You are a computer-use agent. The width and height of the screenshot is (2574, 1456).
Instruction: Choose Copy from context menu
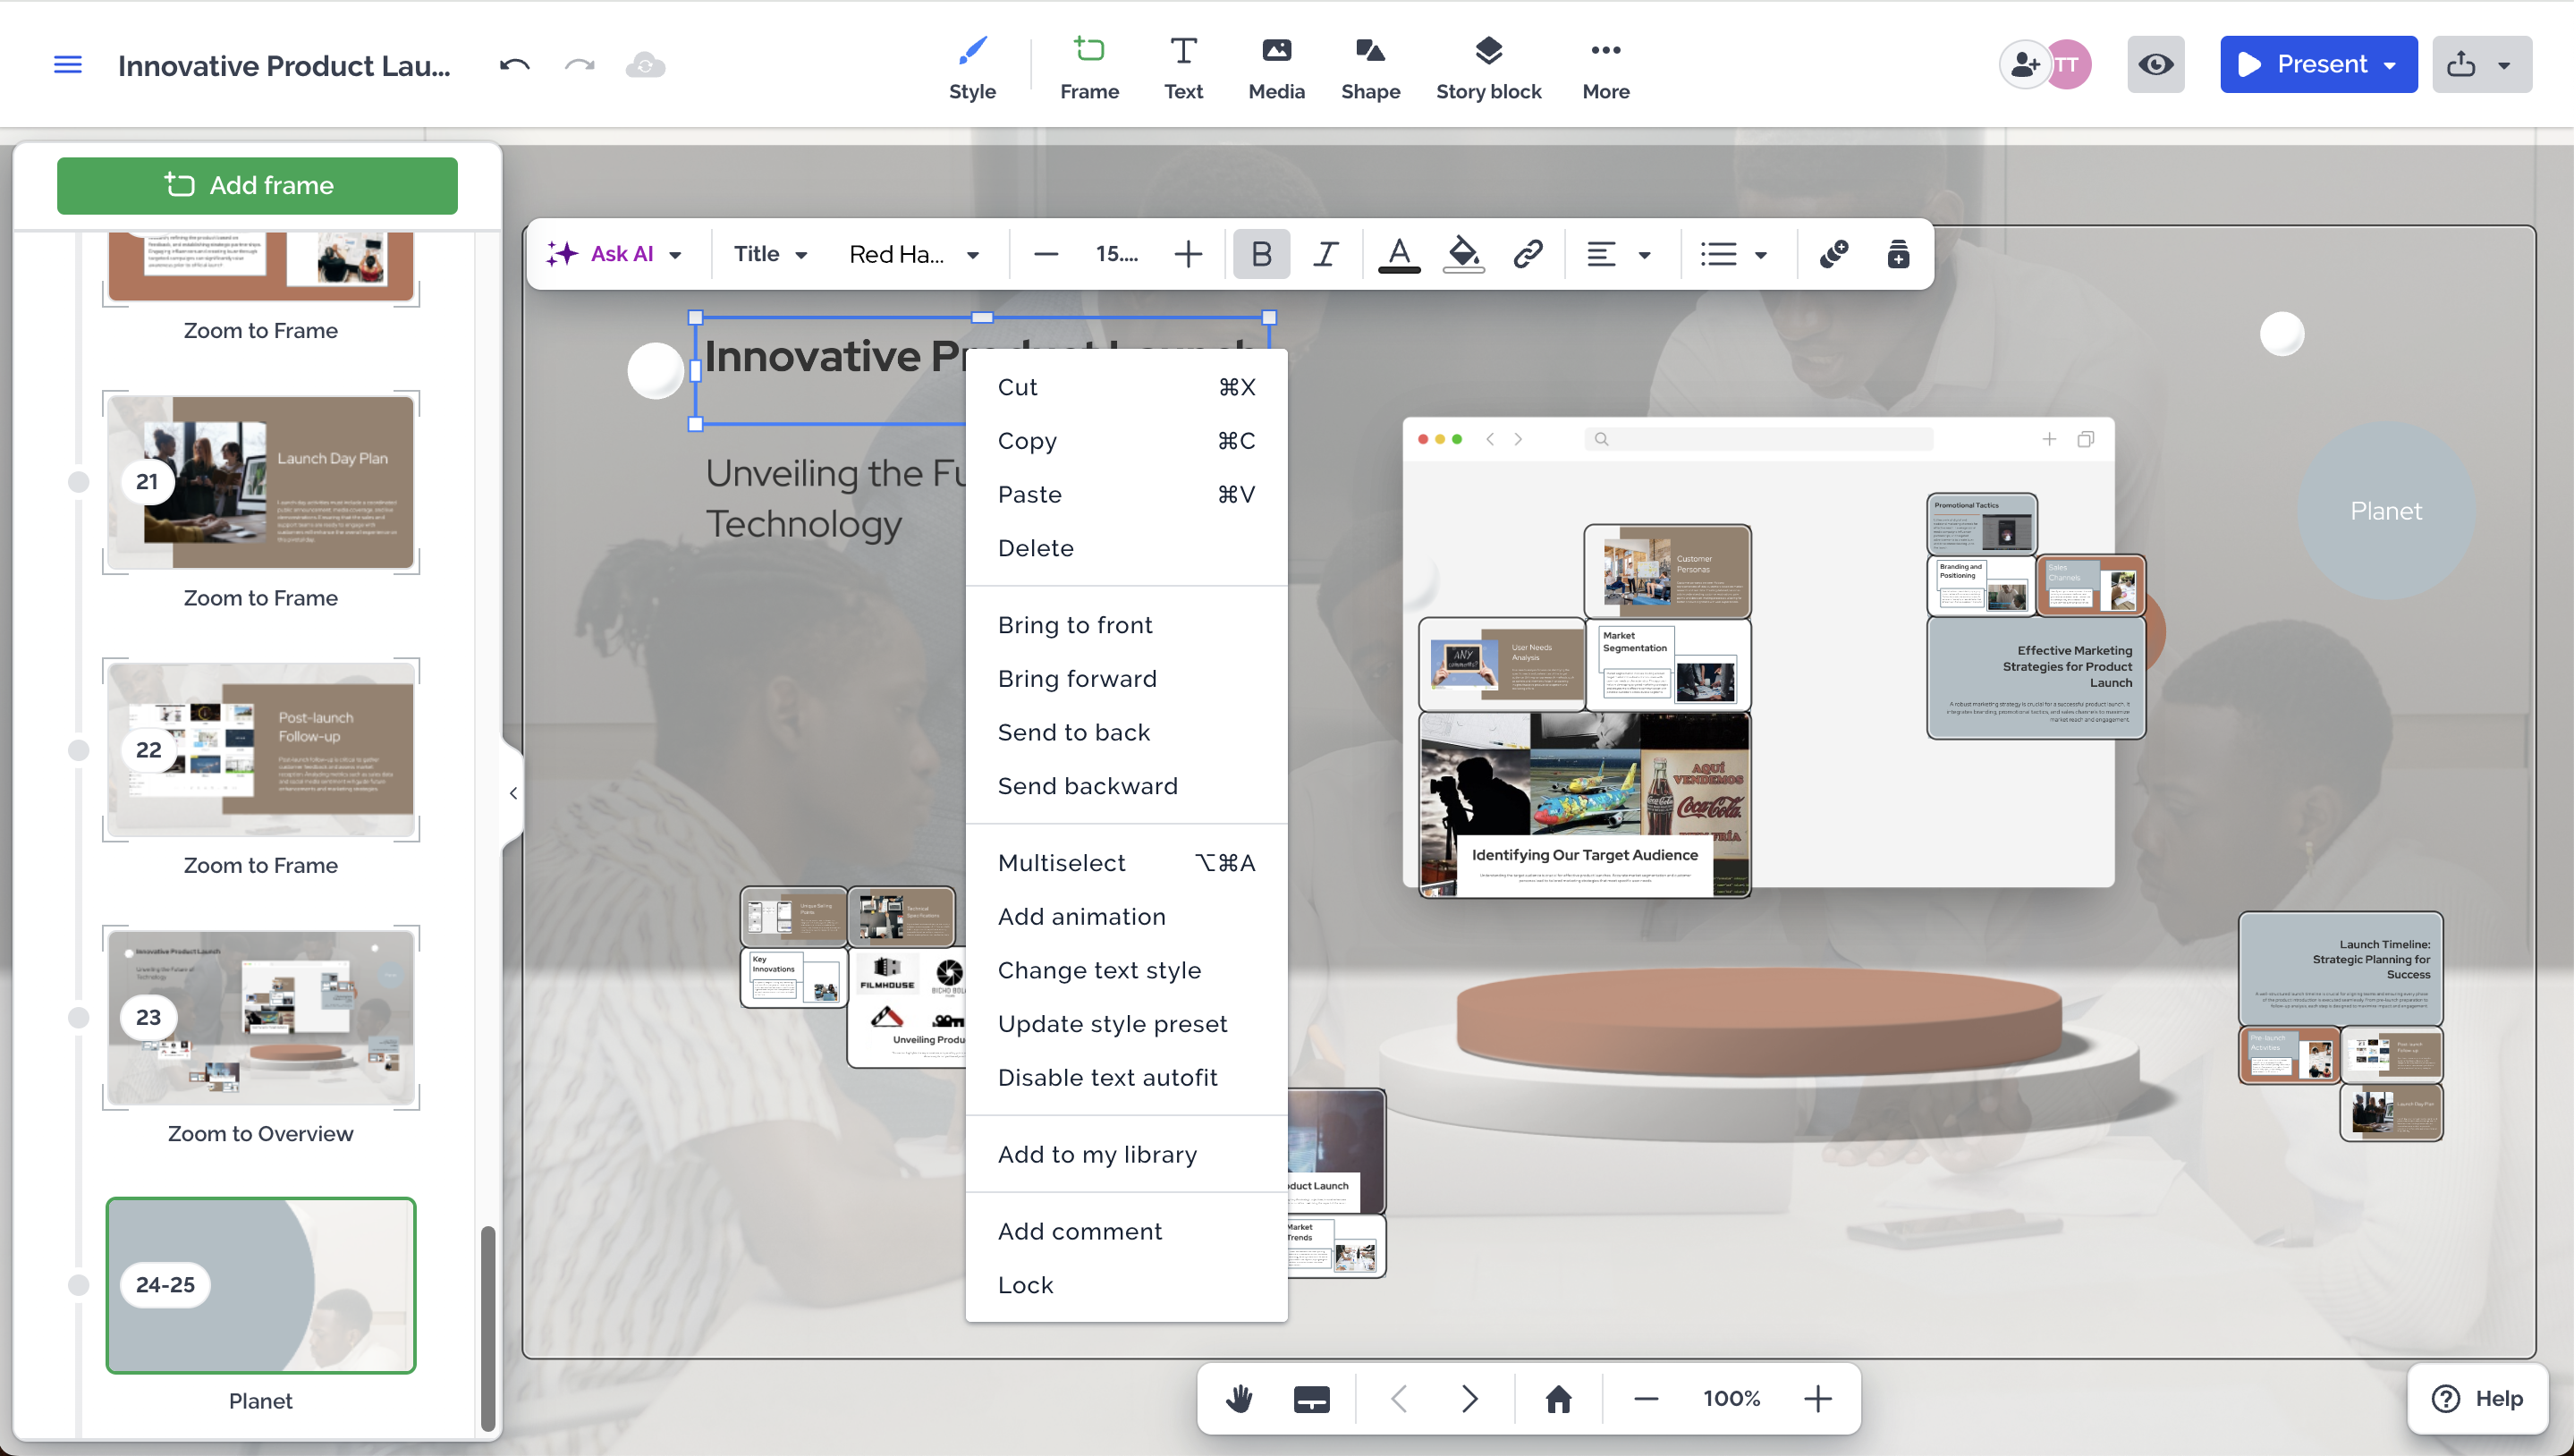1126,441
